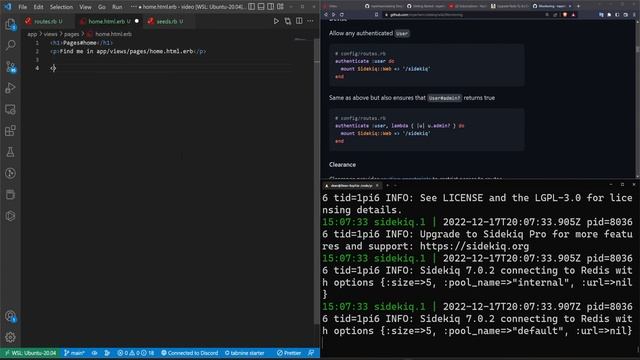Click the Brave shields icon

click(565, 15)
